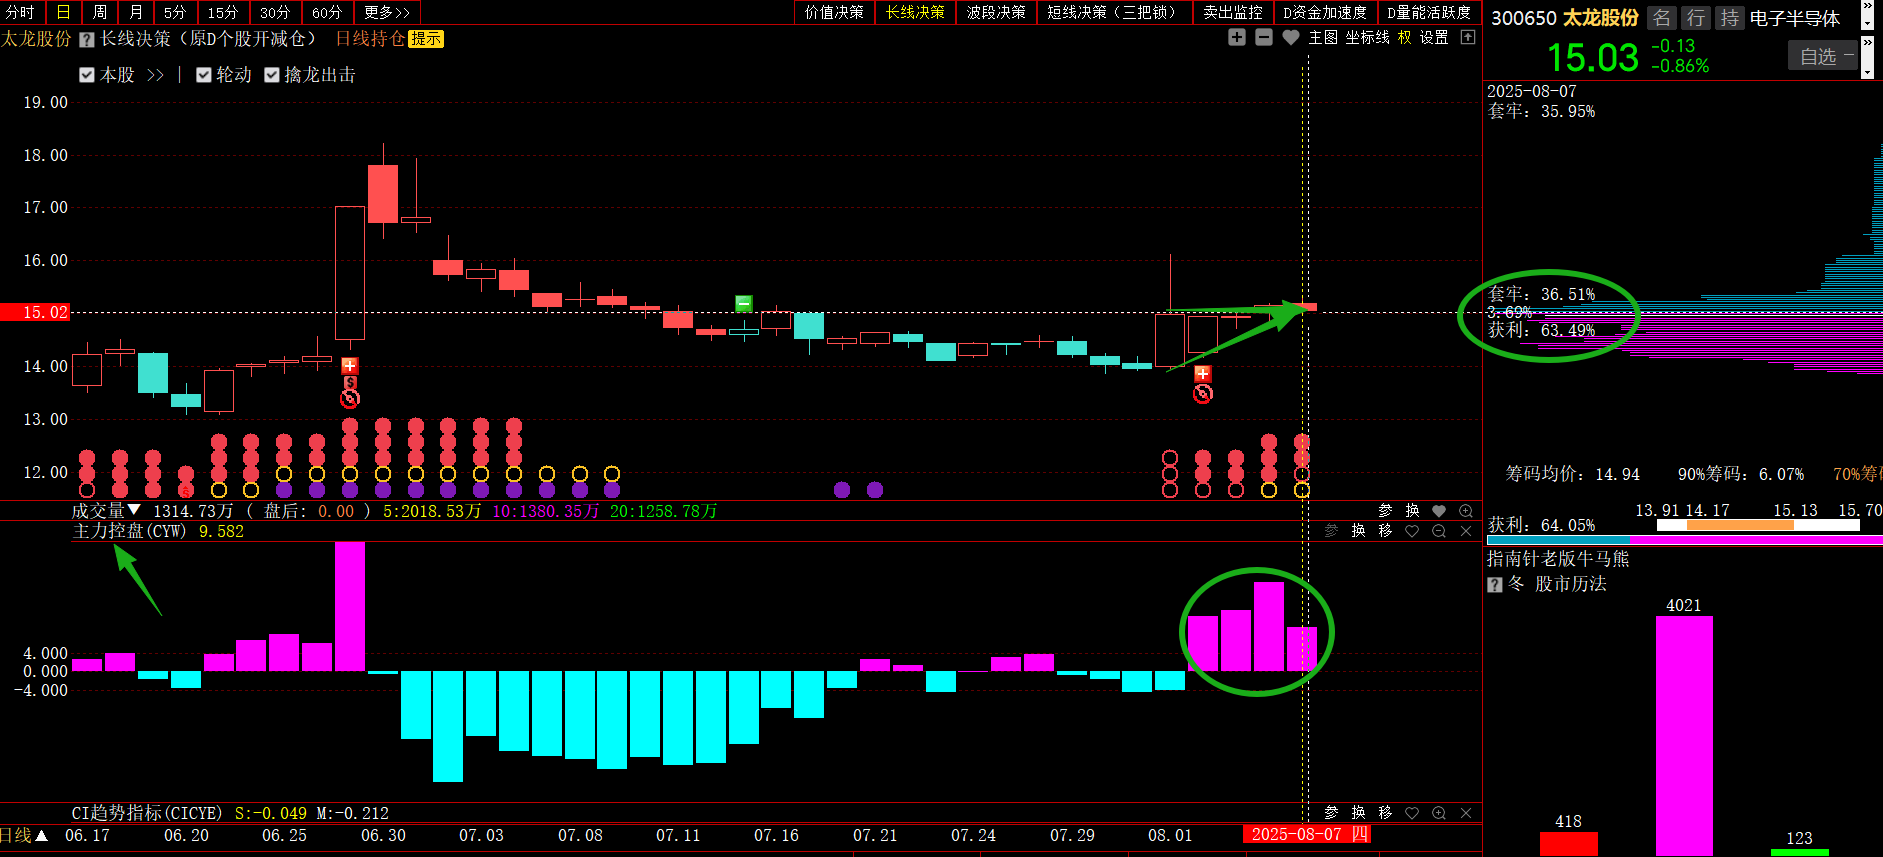Click the 日线 triangle at bottom left
The height and width of the screenshot is (857, 1883).
click(x=42, y=835)
